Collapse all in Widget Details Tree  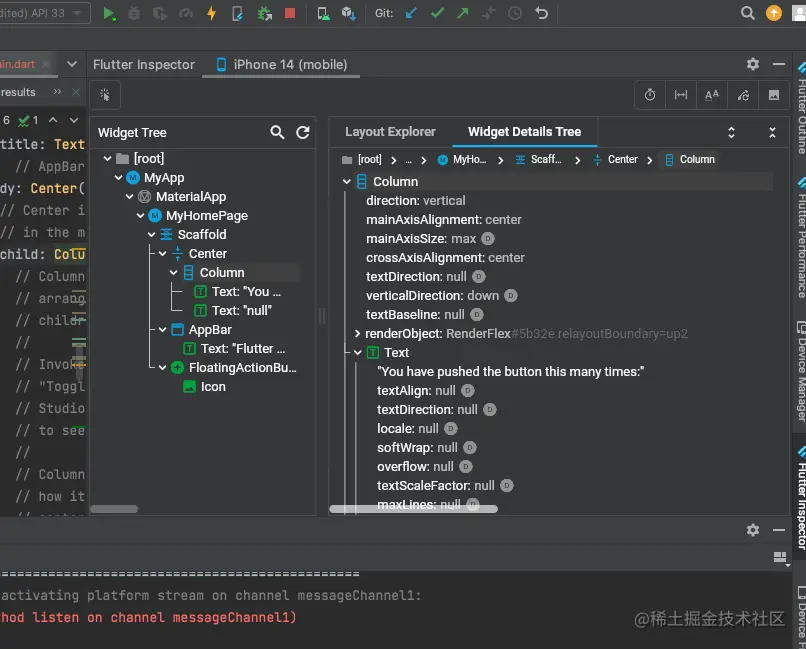[772, 133]
